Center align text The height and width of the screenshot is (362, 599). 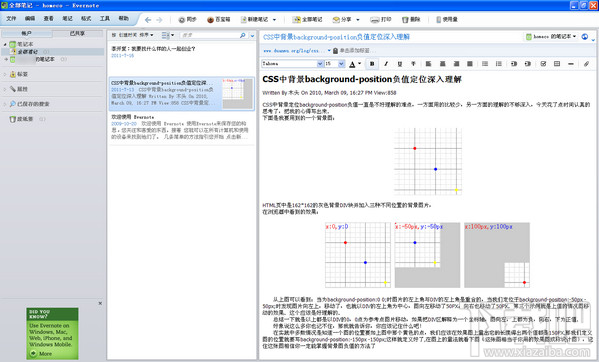[x=442, y=64]
